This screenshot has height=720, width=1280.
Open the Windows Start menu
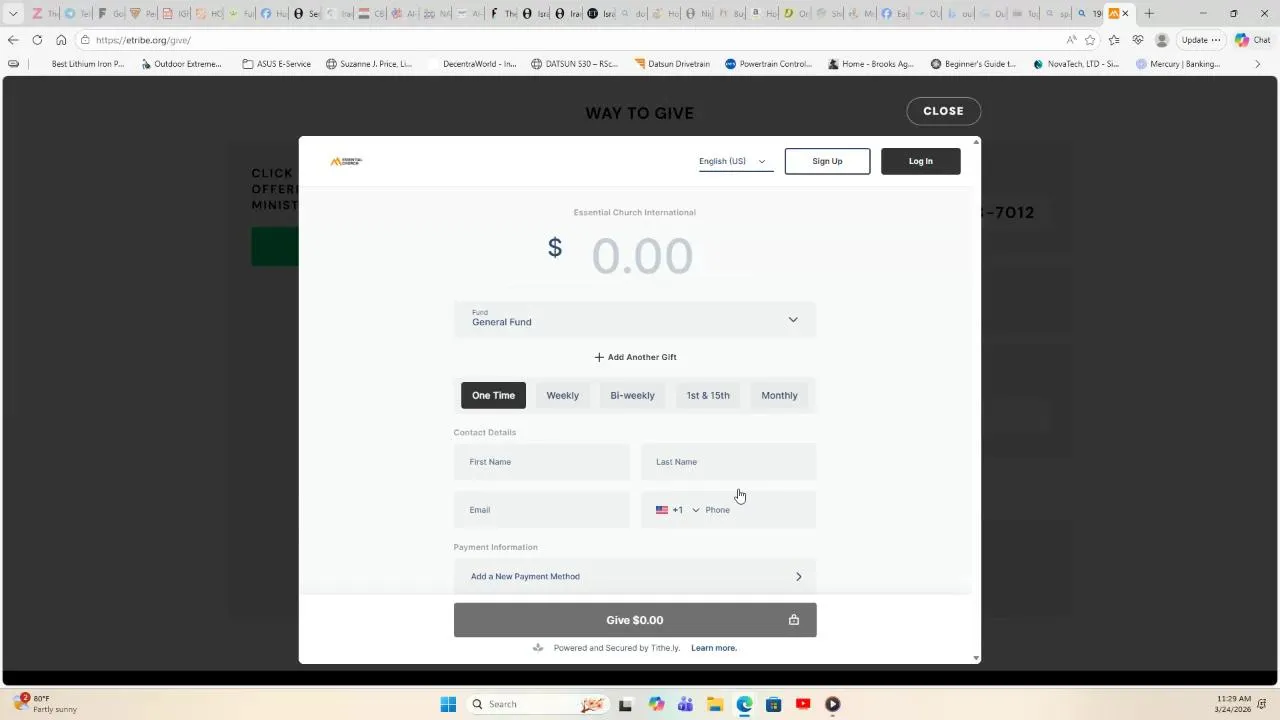[448, 704]
